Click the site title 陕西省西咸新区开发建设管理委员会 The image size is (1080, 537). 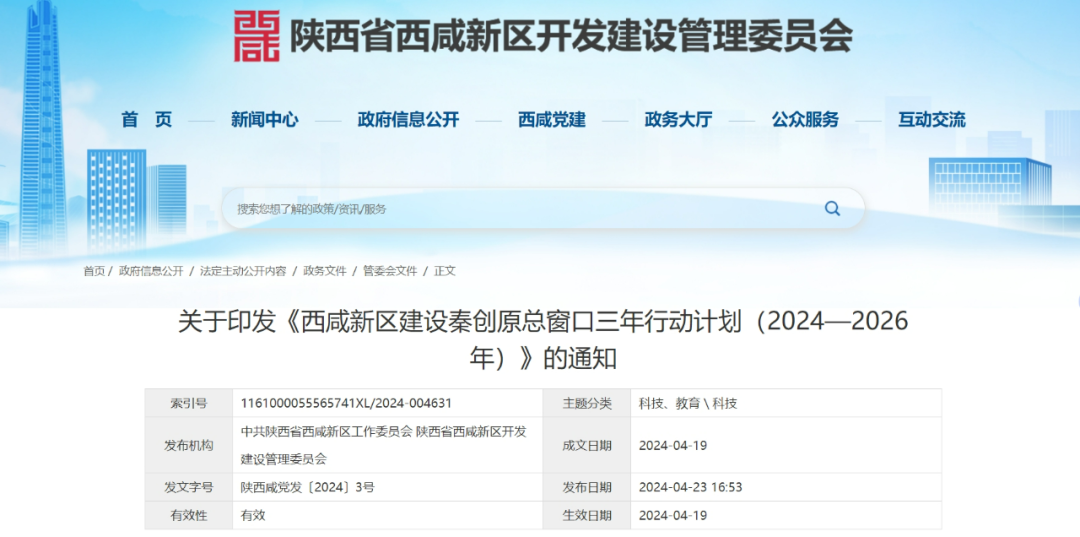click(571, 36)
